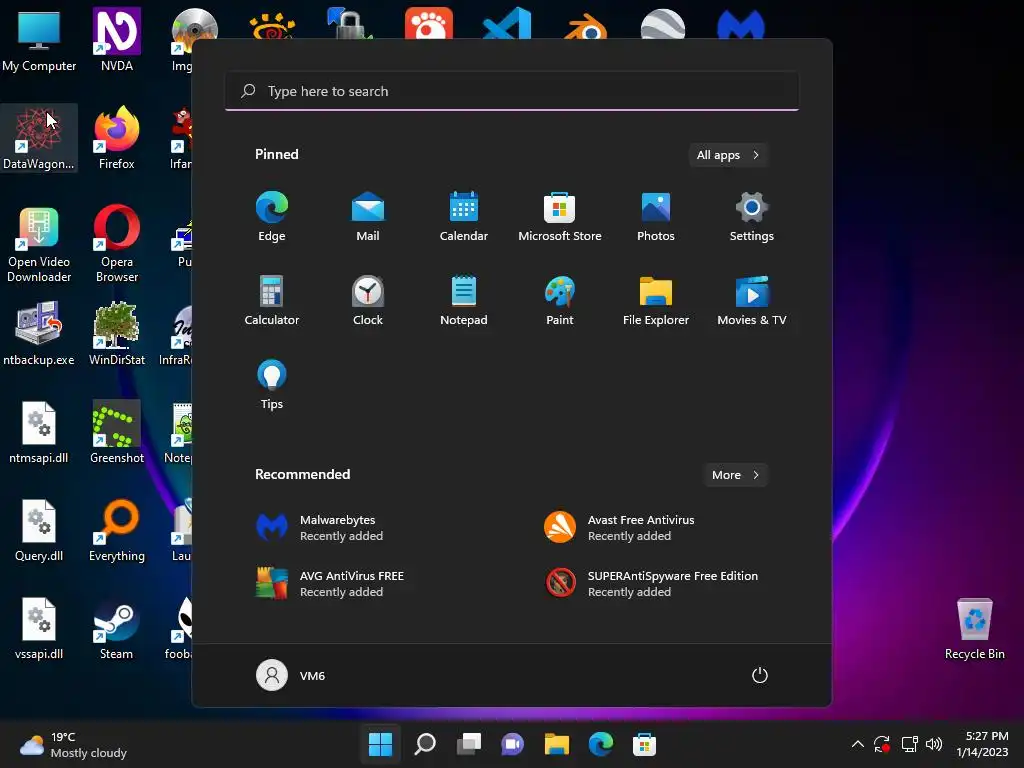Launch Movies & TV

pyautogui.click(x=752, y=301)
